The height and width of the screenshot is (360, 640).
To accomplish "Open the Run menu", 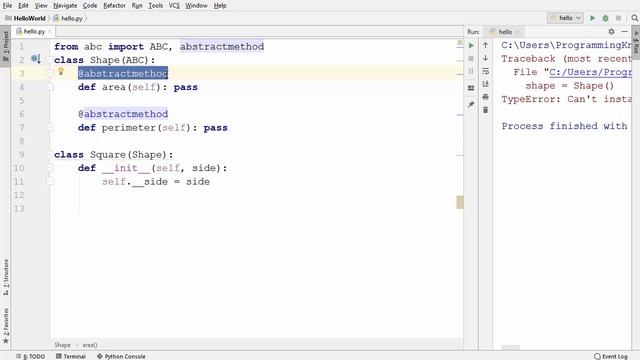I will pyautogui.click(x=137, y=5).
